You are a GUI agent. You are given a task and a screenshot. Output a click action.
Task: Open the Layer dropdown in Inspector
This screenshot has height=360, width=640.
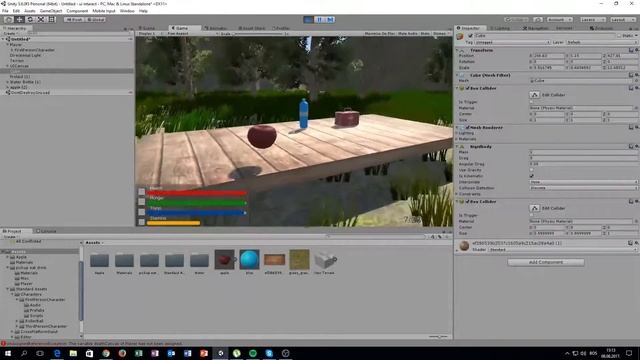tap(602, 42)
